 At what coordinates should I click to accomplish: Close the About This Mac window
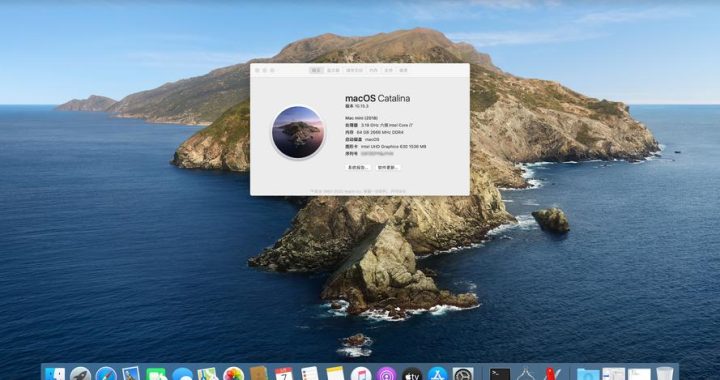[x=257, y=70]
